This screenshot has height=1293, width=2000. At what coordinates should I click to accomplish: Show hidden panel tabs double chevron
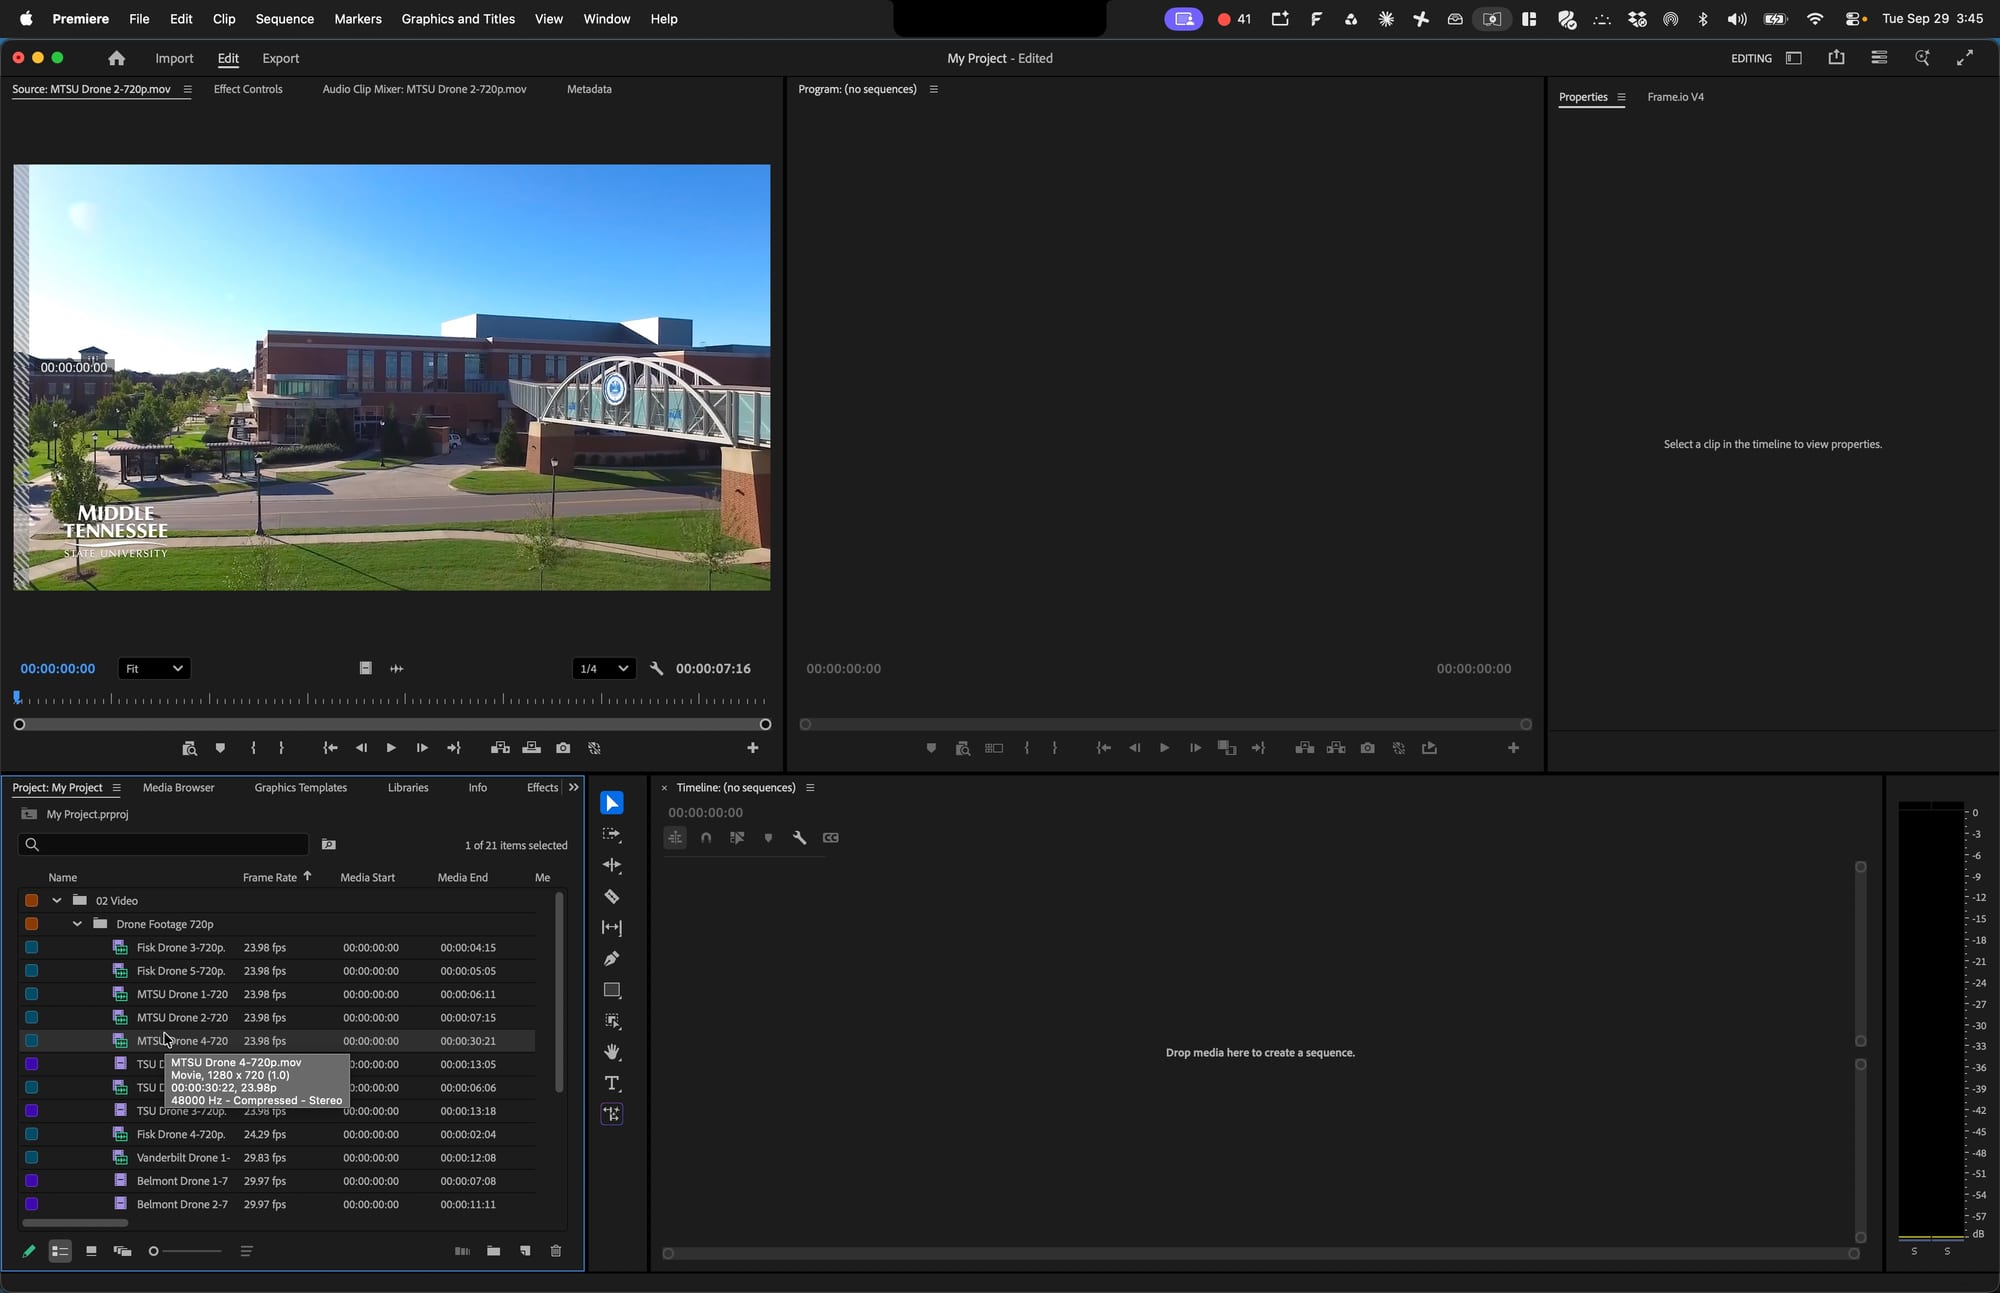[x=573, y=787]
